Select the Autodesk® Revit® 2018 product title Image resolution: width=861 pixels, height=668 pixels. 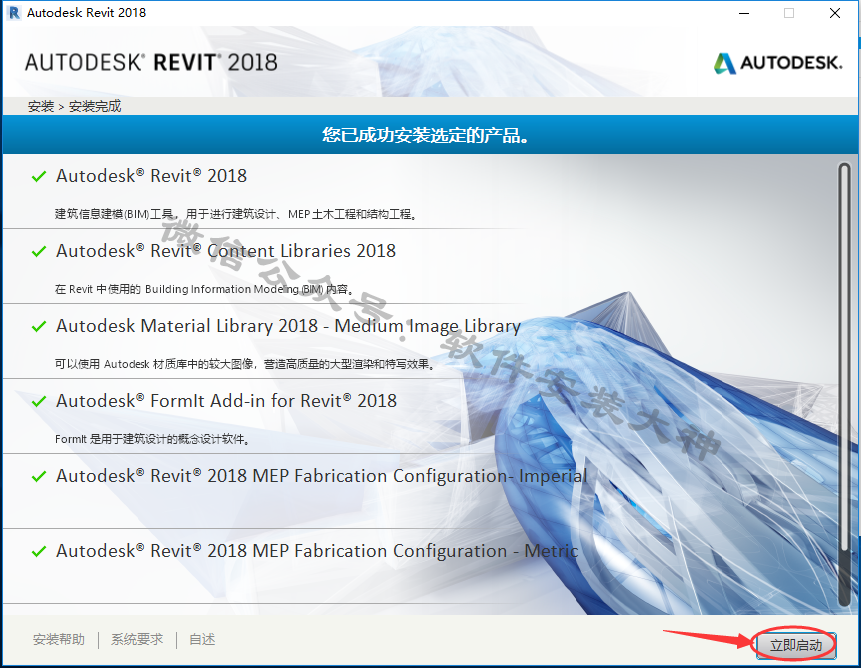click(152, 176)
